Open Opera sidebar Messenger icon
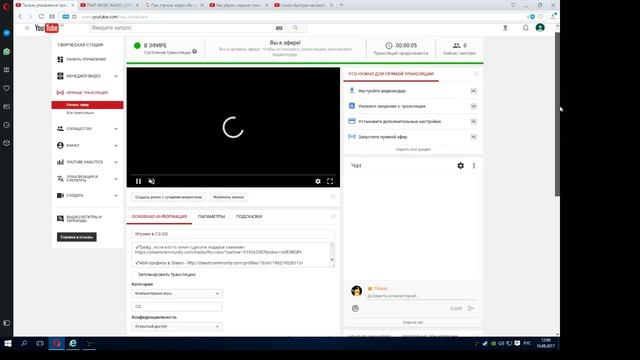 (x=7, y=33)
